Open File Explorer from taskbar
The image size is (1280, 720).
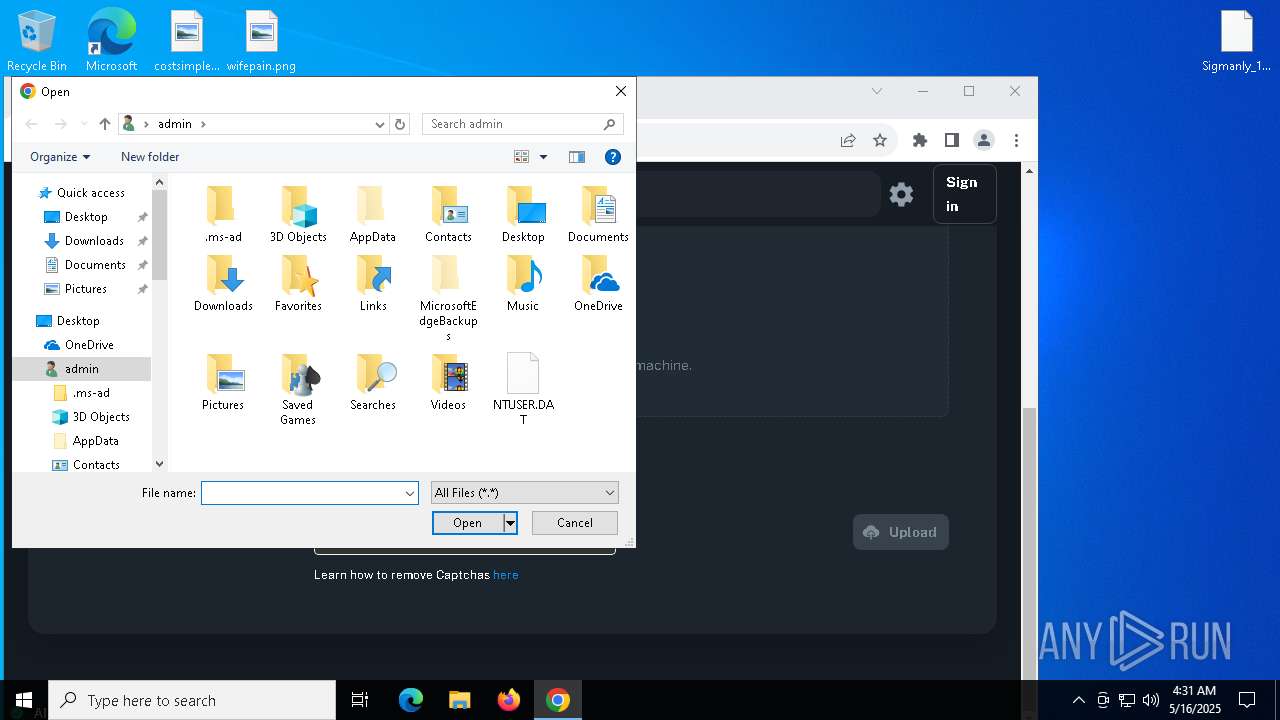[460, 700]
